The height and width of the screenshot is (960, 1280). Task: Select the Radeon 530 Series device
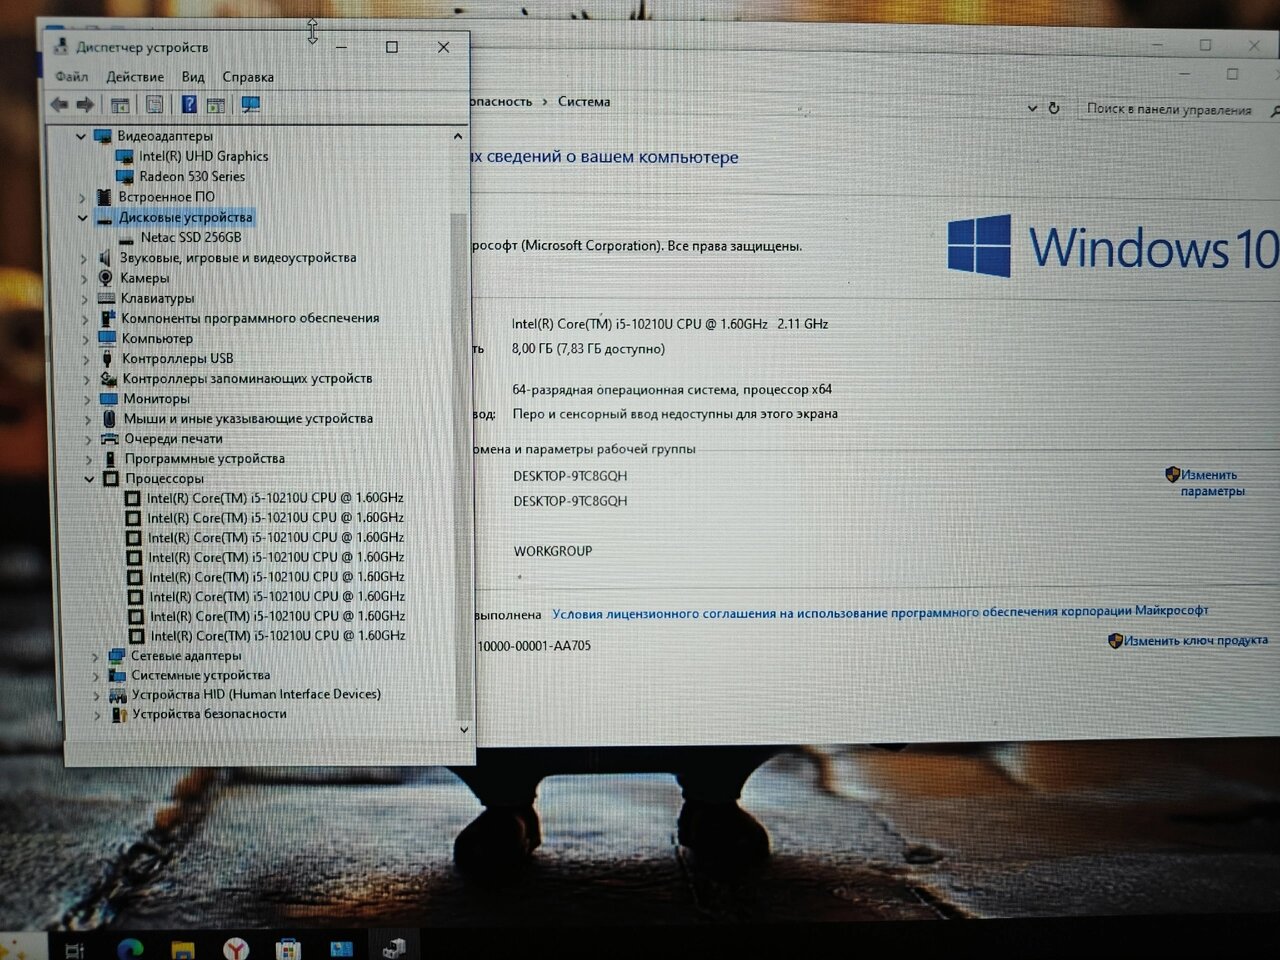point(192,176)
